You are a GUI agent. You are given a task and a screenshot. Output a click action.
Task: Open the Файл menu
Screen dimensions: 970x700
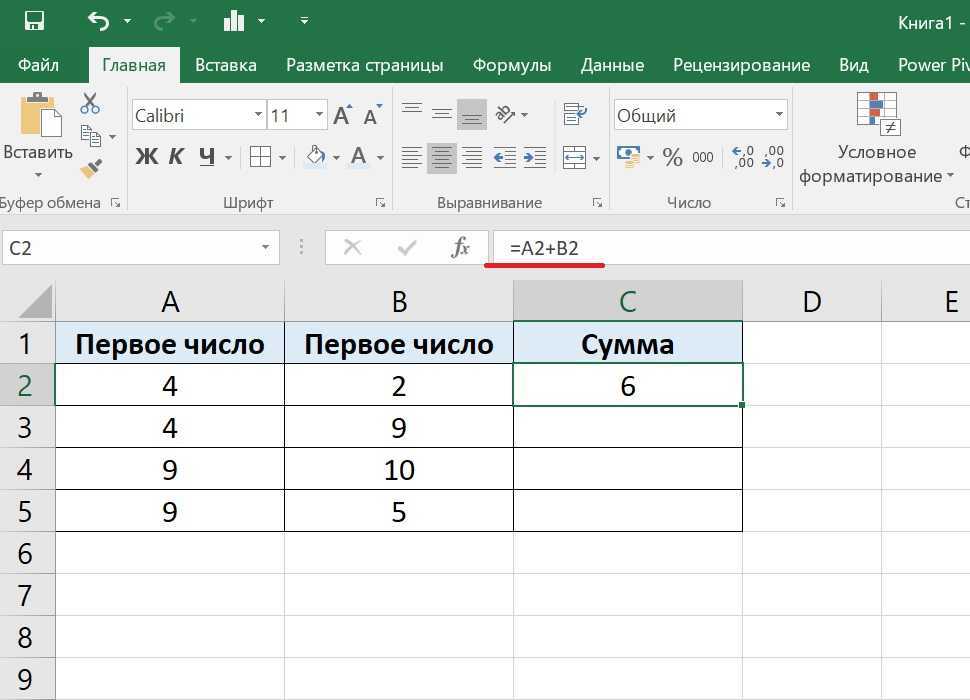coord(38,65)
